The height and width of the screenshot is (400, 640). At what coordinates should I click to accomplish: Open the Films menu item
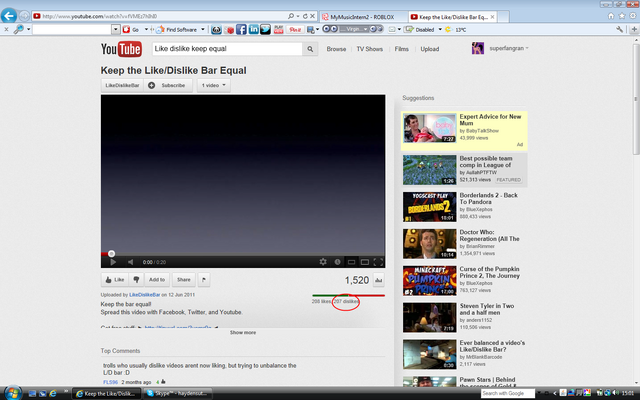[402, 49]
